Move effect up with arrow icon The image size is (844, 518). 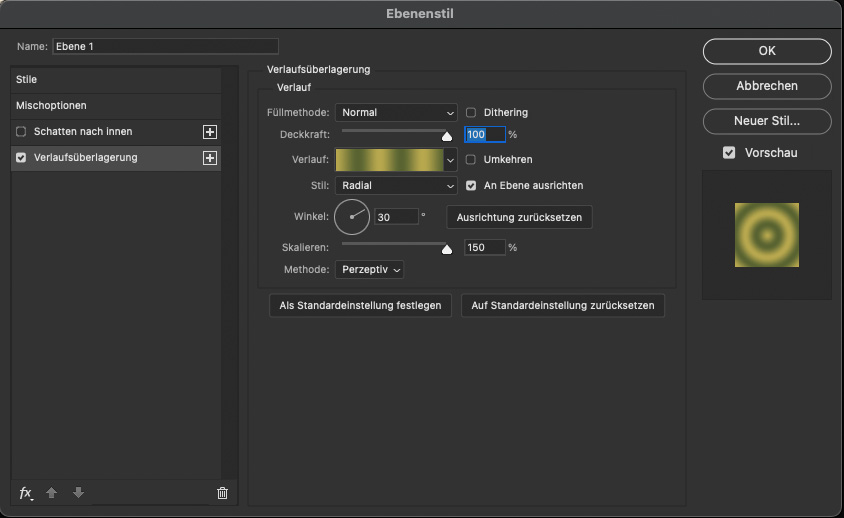click(x=52, y=493)
